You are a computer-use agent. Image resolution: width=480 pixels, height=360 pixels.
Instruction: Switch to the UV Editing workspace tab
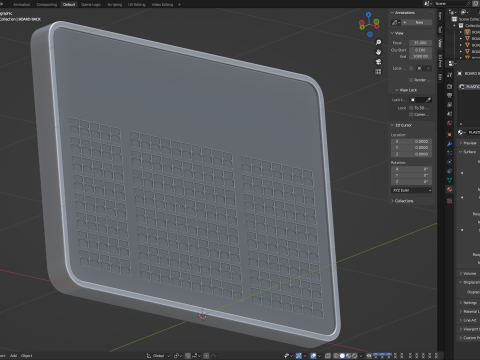tap(137, 5)
